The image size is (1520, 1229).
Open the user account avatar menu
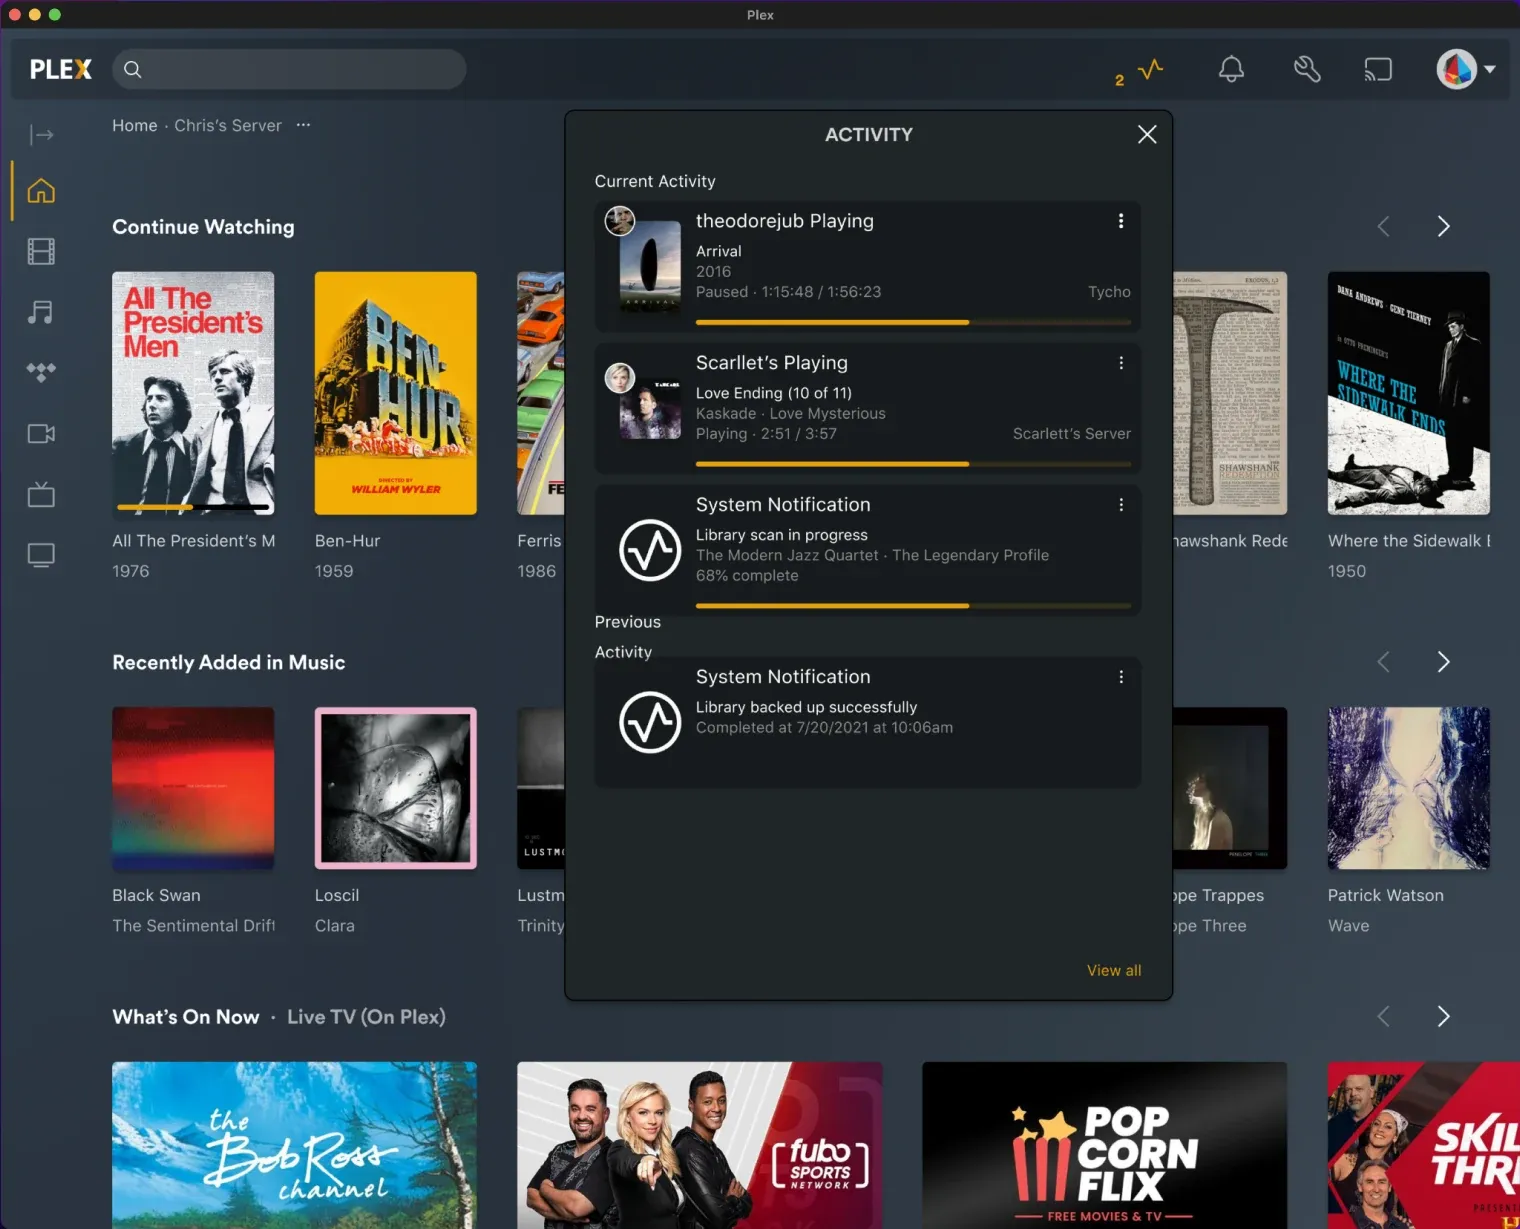[x=1466, y=69]
